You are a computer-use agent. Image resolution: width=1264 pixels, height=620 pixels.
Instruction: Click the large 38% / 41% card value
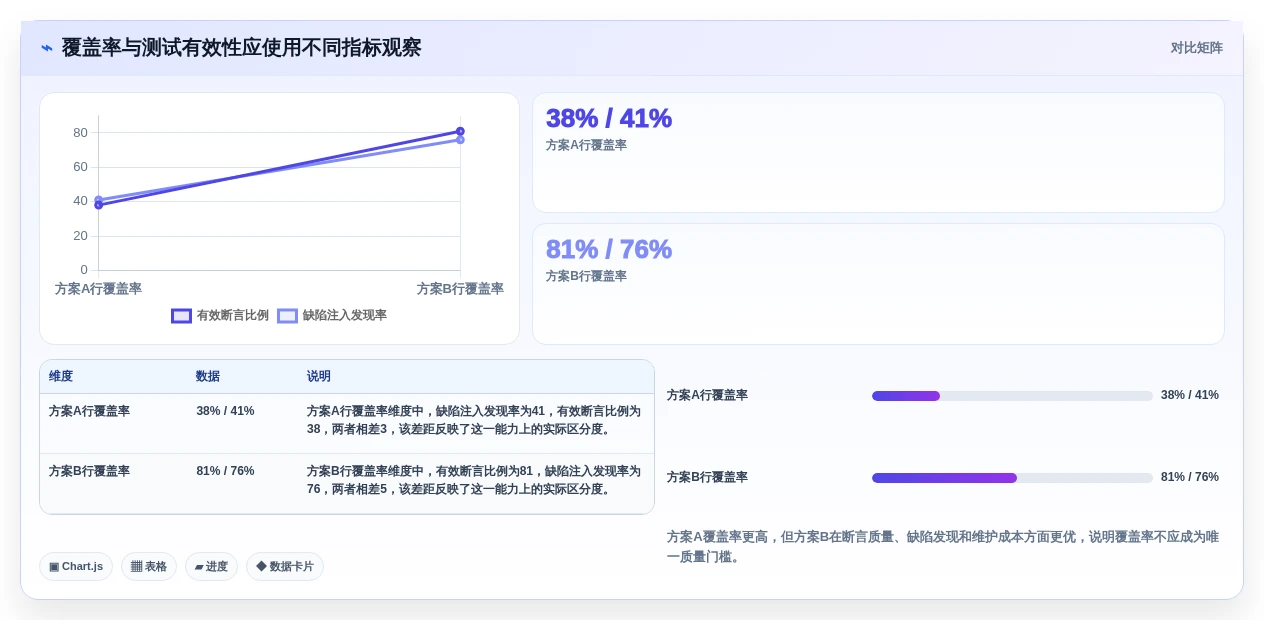click(x=608, y=118)
